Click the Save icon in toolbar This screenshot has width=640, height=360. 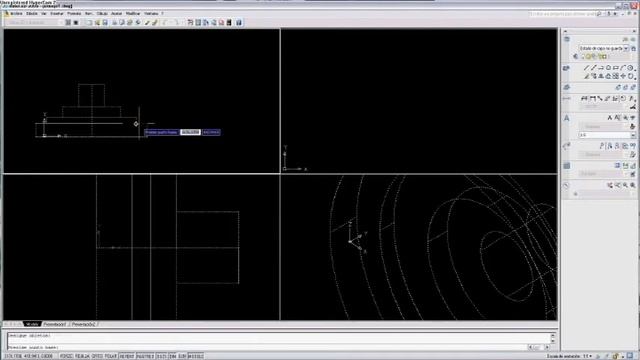[105, 22]
